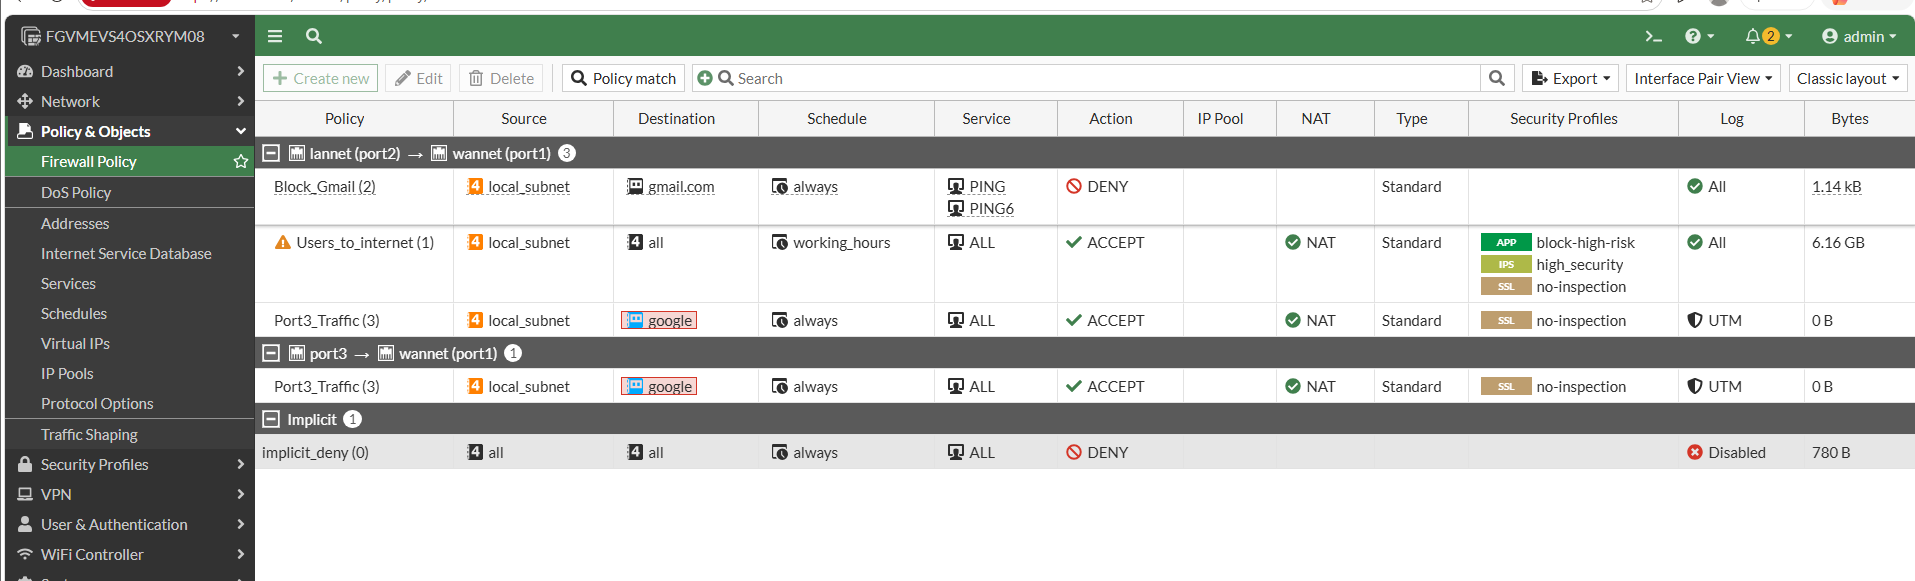This screenshot has height=581, width=1915.
Task: Open the CLI console icon
Action: pos(1653,36)
